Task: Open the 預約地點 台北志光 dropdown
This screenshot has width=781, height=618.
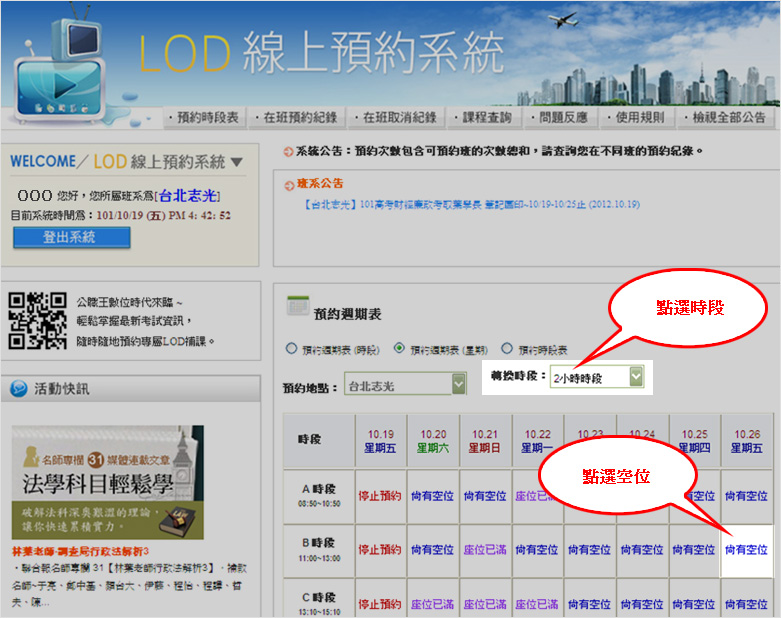Action: pyautogui.click(x=405, y=384)
